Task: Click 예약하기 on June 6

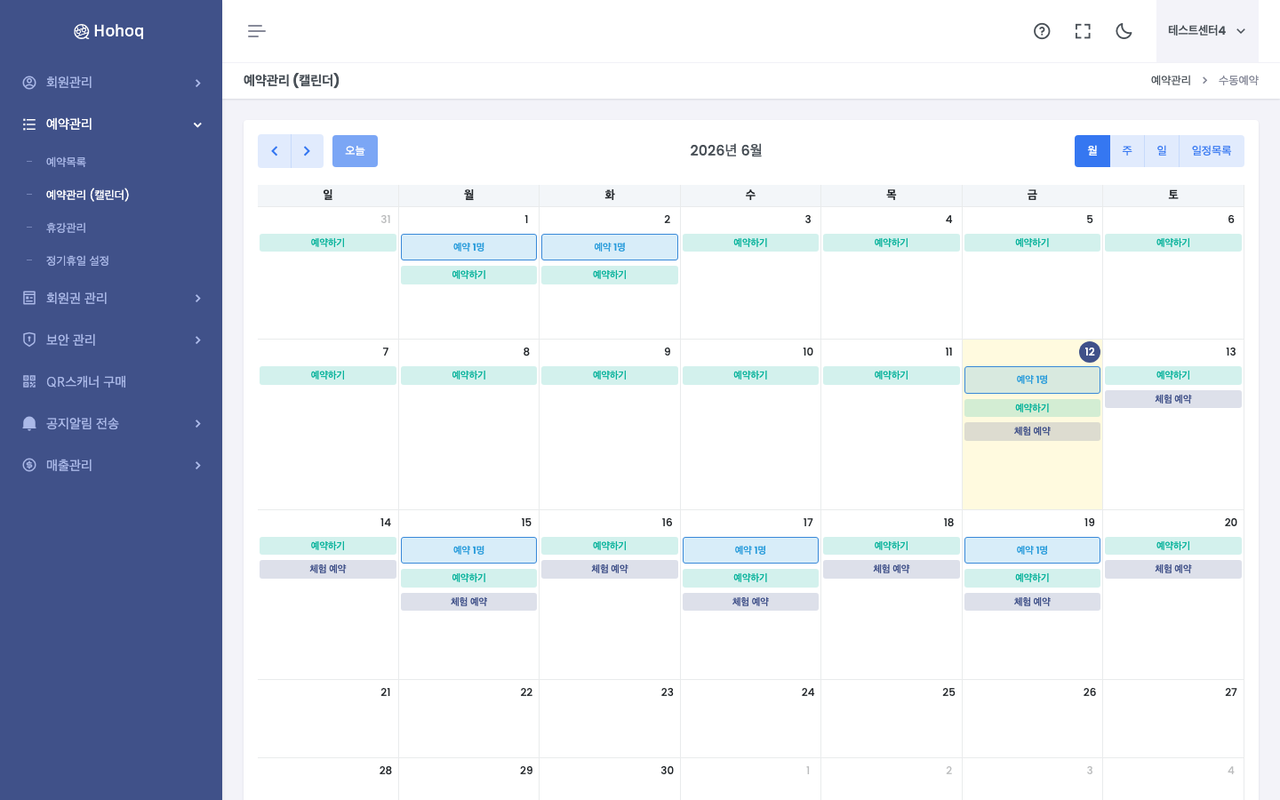Action: 1173,243
